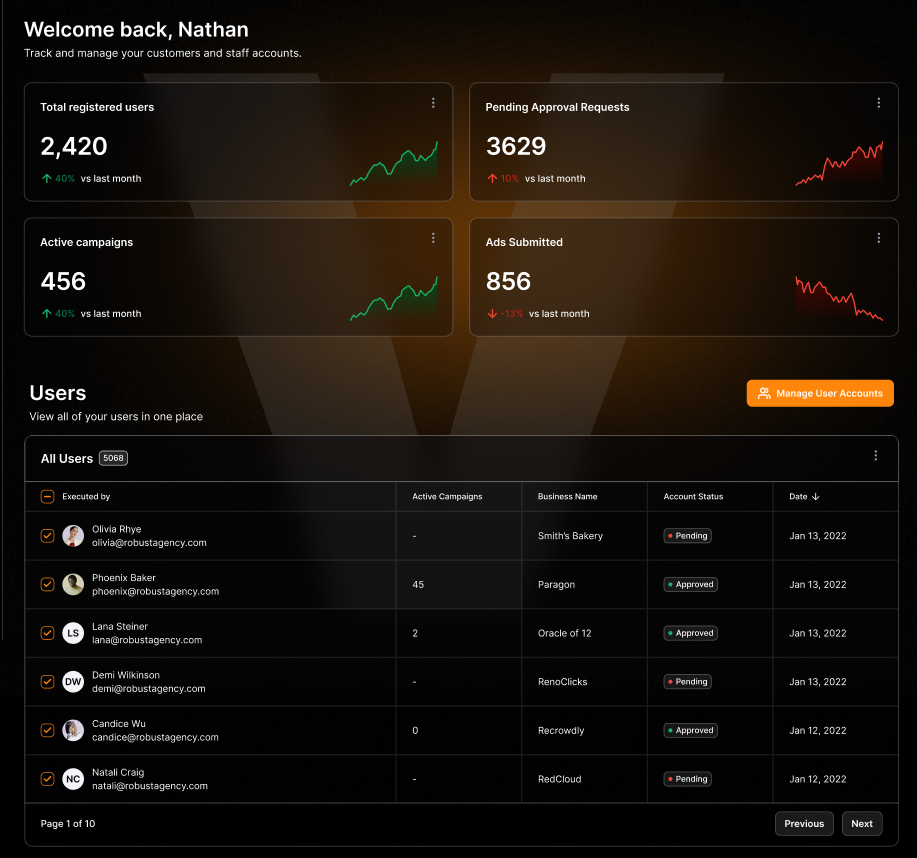The height and width of the screenshot is (858, 917).
Task: Click the Approved badge for Oracle of 12
Action: coord(690,633)
